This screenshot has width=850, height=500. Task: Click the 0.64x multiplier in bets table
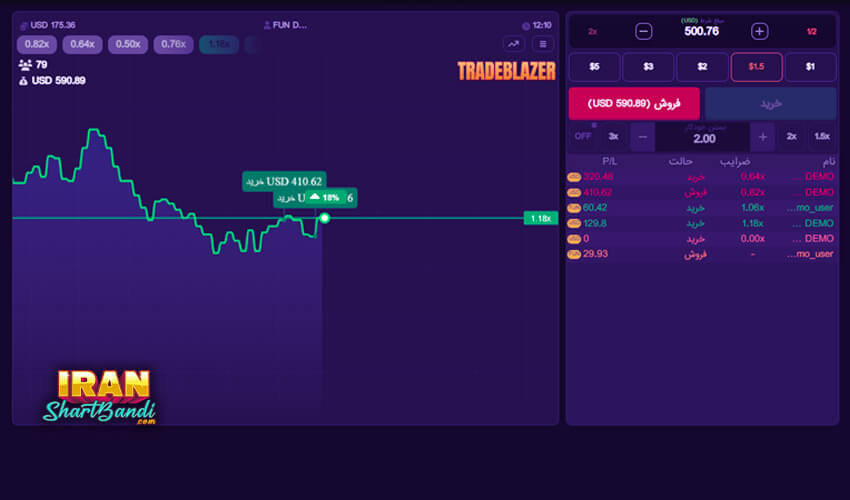(x=752, y=177)
